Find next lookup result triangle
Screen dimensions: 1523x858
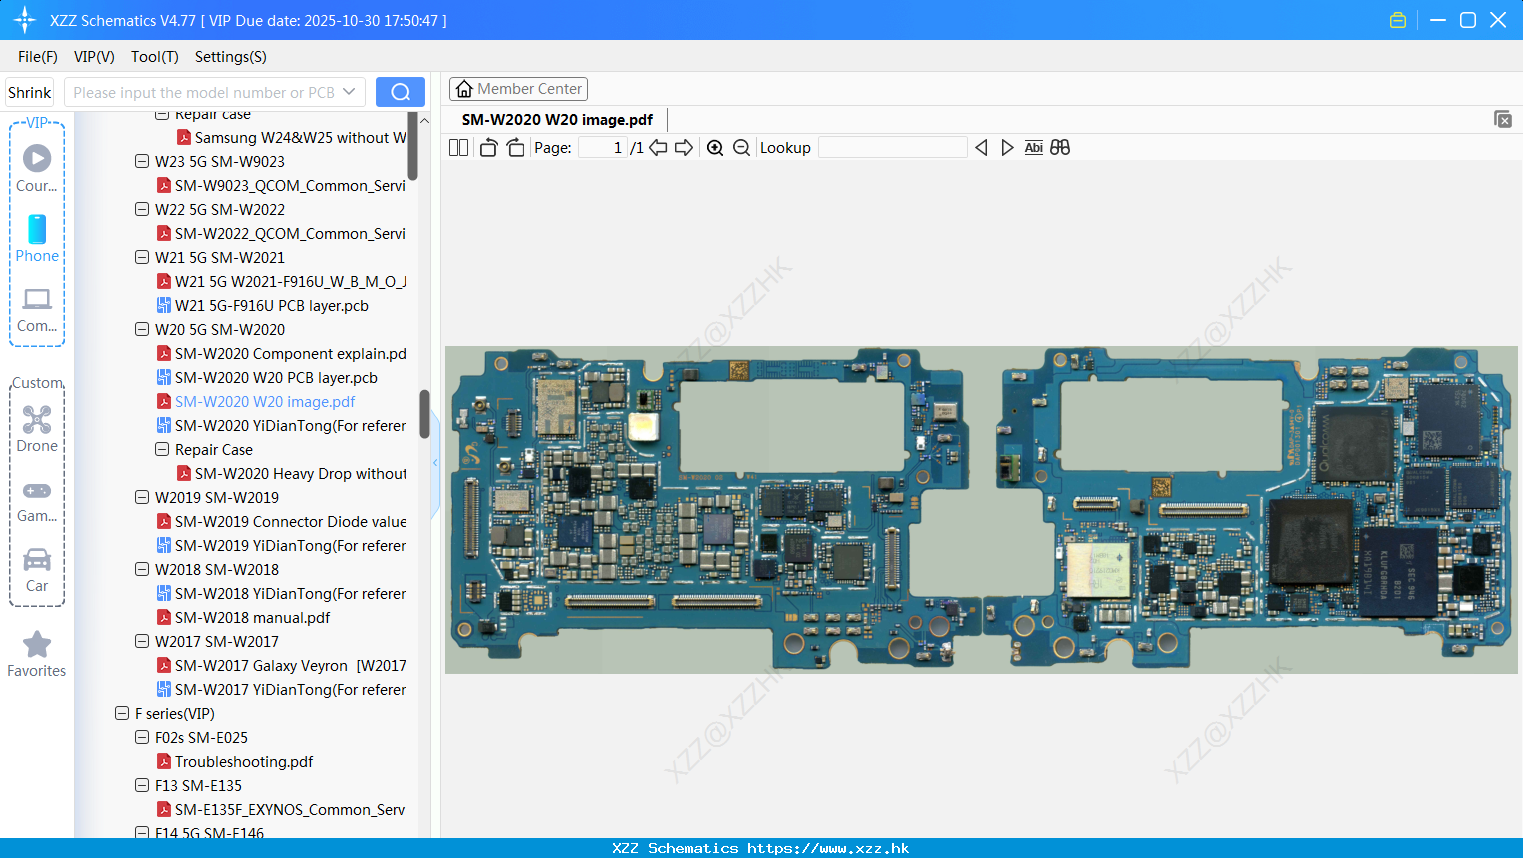point(1007,148)
